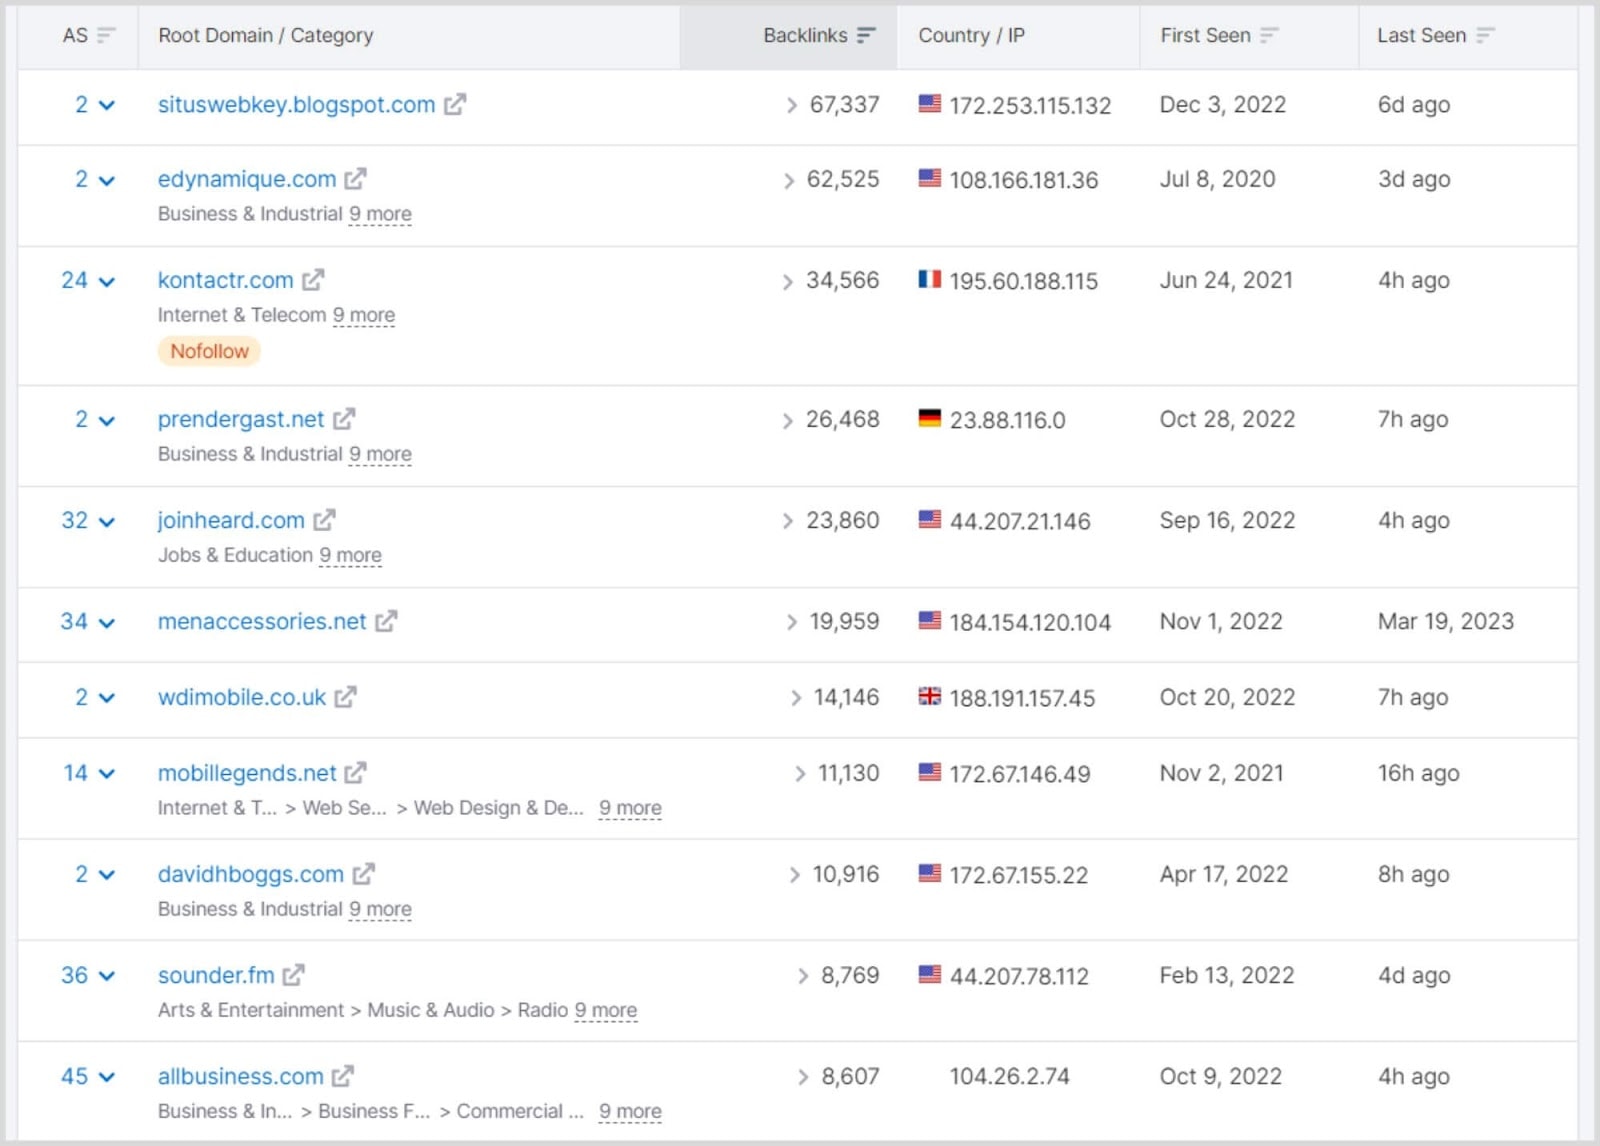The height and width of the screenshot is (1146, 1600).
Task: Expand AS 24 details for kontactr.com
Action: (x=105, y=281)
